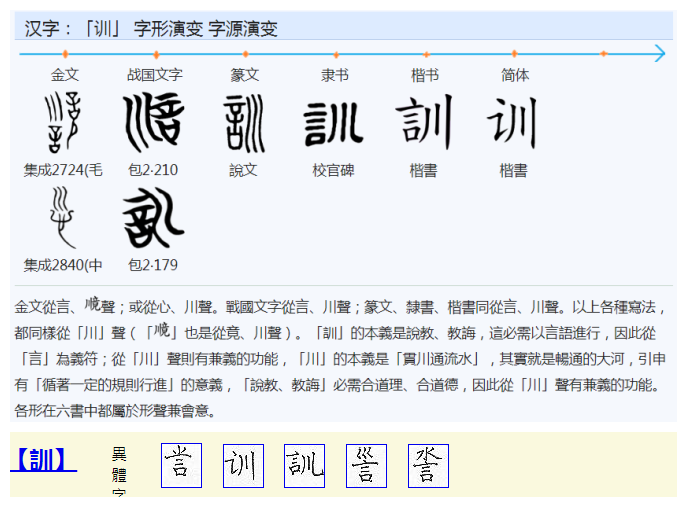Click the 金文 timeline marker dot

65,54
